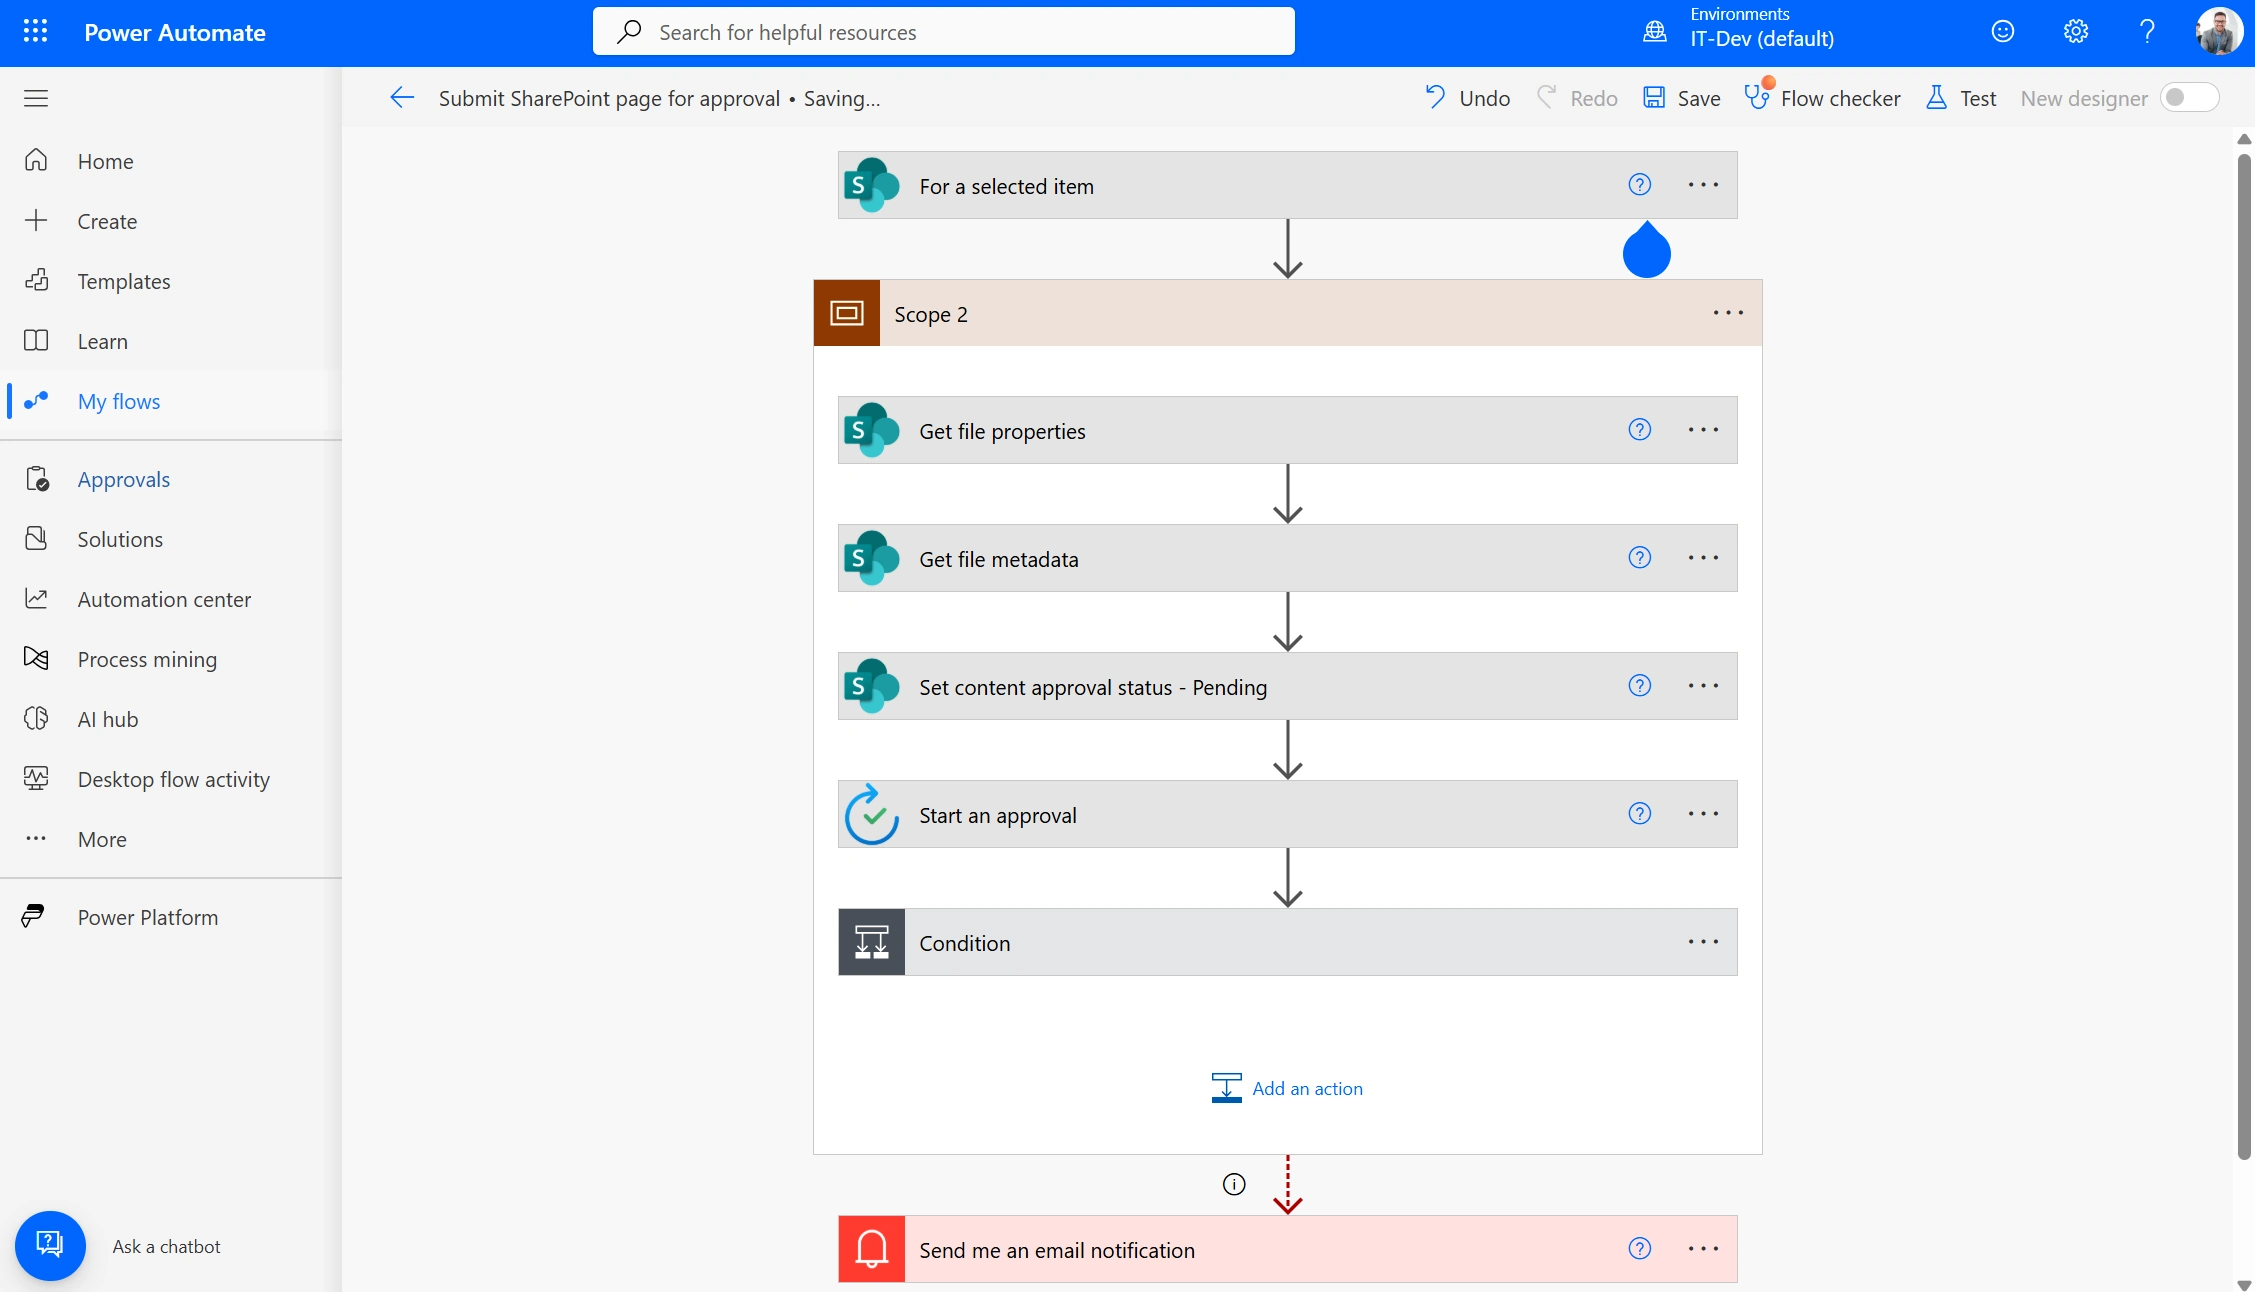
Task: Open Test mode via the beaker icon
Action: (x=1937, y=97)
